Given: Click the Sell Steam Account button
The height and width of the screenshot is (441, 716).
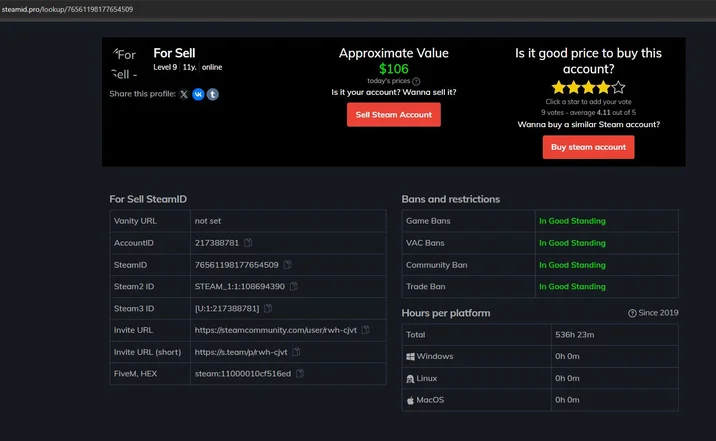Looking at the screenshot, I should (x=394, y=115).
